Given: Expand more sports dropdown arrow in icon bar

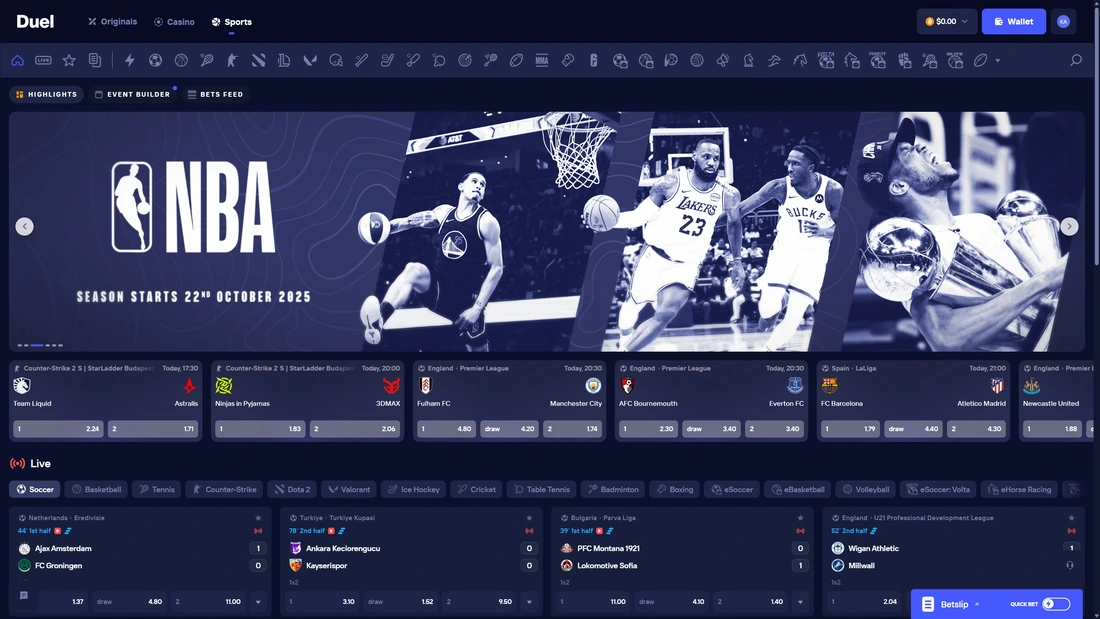Looking at the screenshot, I should pyautogui.click(x=998, y=60).
